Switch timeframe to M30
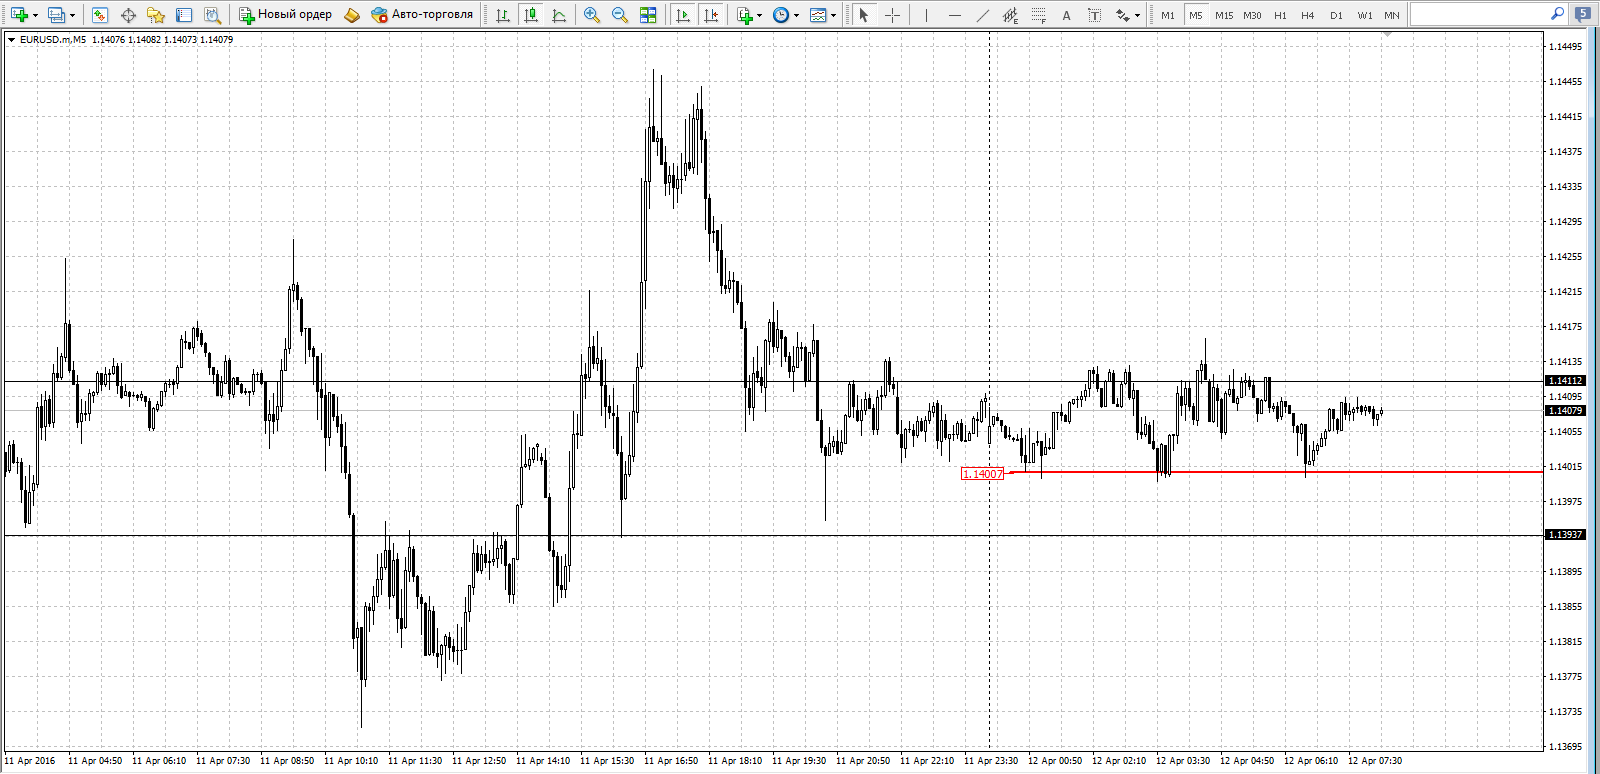 click(1252, 15)
